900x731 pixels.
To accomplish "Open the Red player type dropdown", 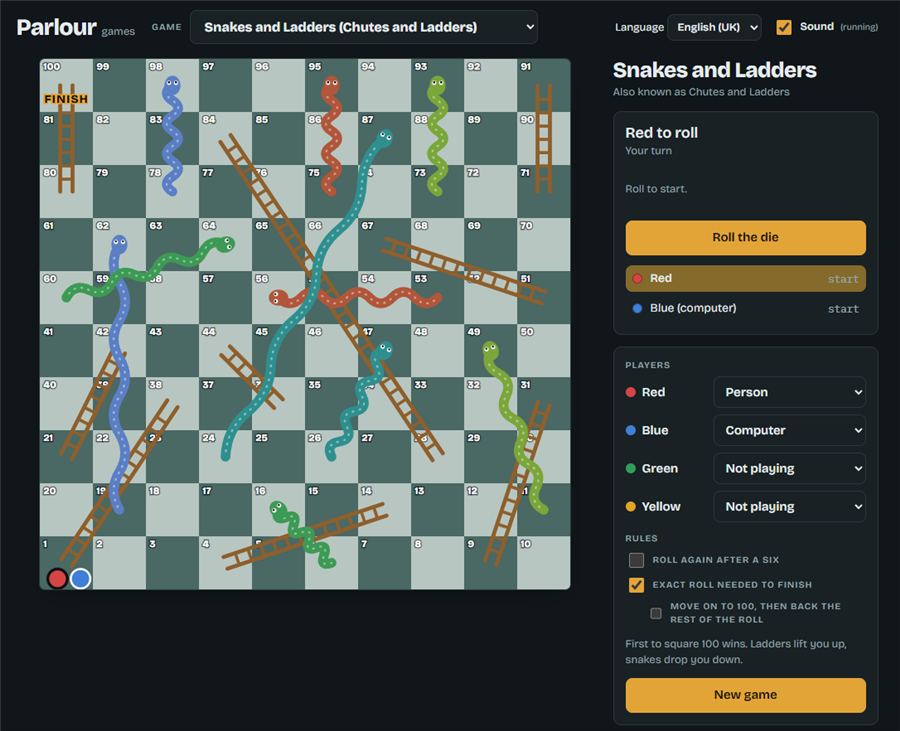I will pyautogui.click(x=790, y=392).
